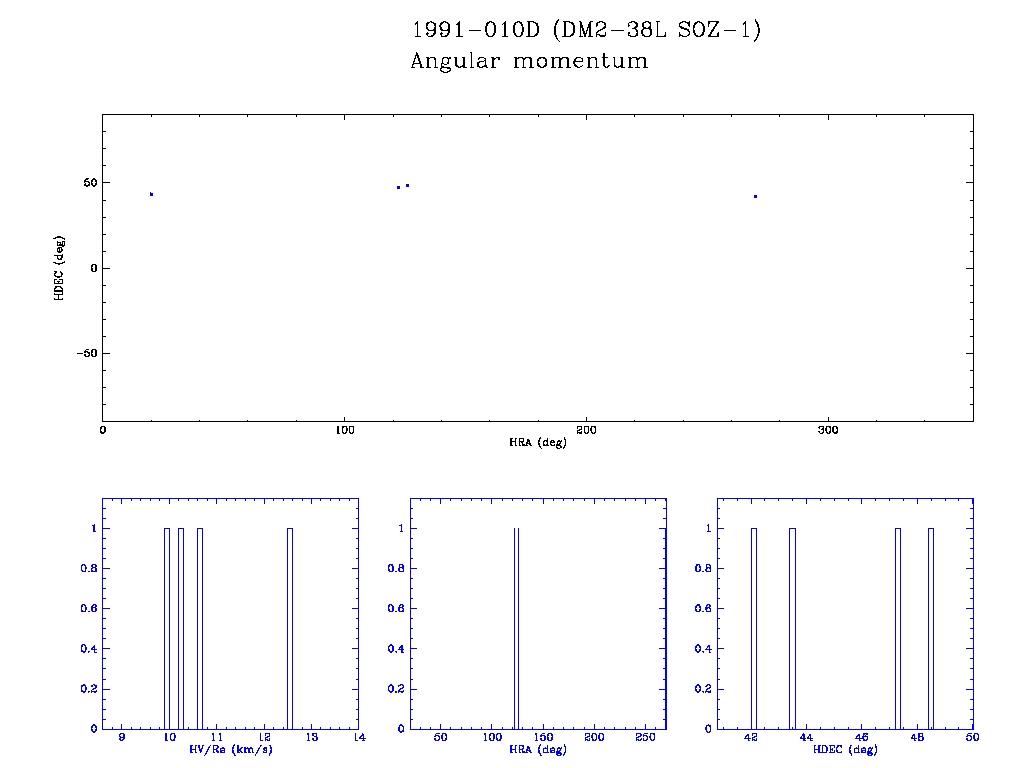Select the rightmost bar in the HDEC histogram
This screenshot has width=1024, height=768.
pos(930,628)
